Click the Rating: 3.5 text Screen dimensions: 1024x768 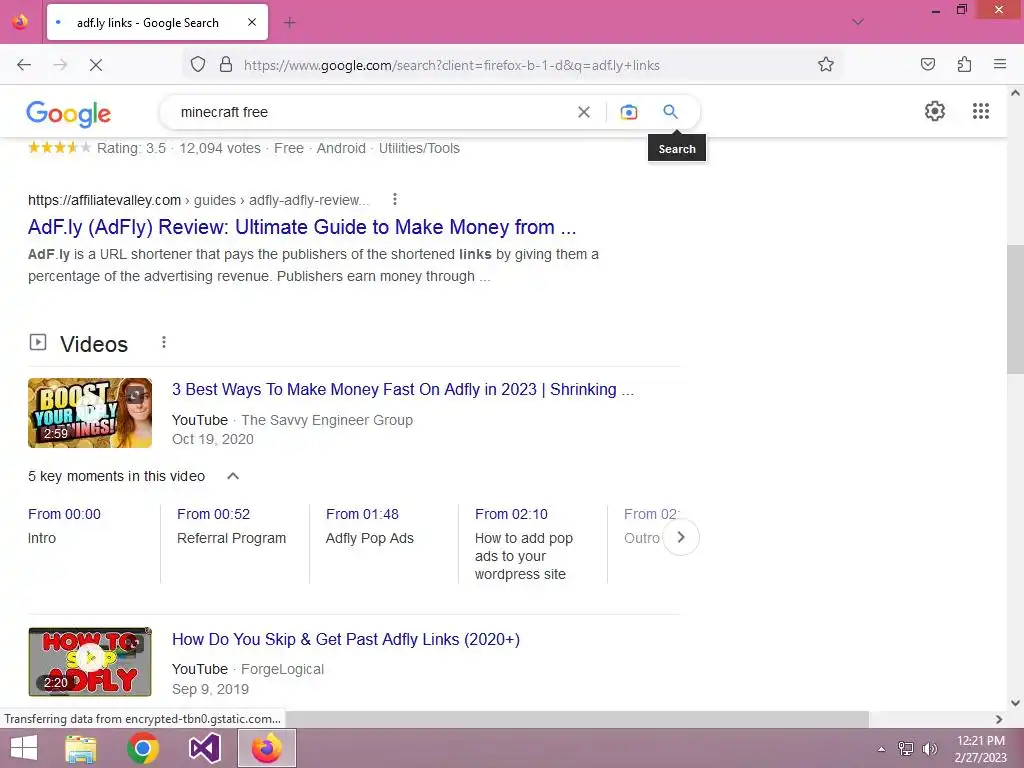tap(131, 148)
